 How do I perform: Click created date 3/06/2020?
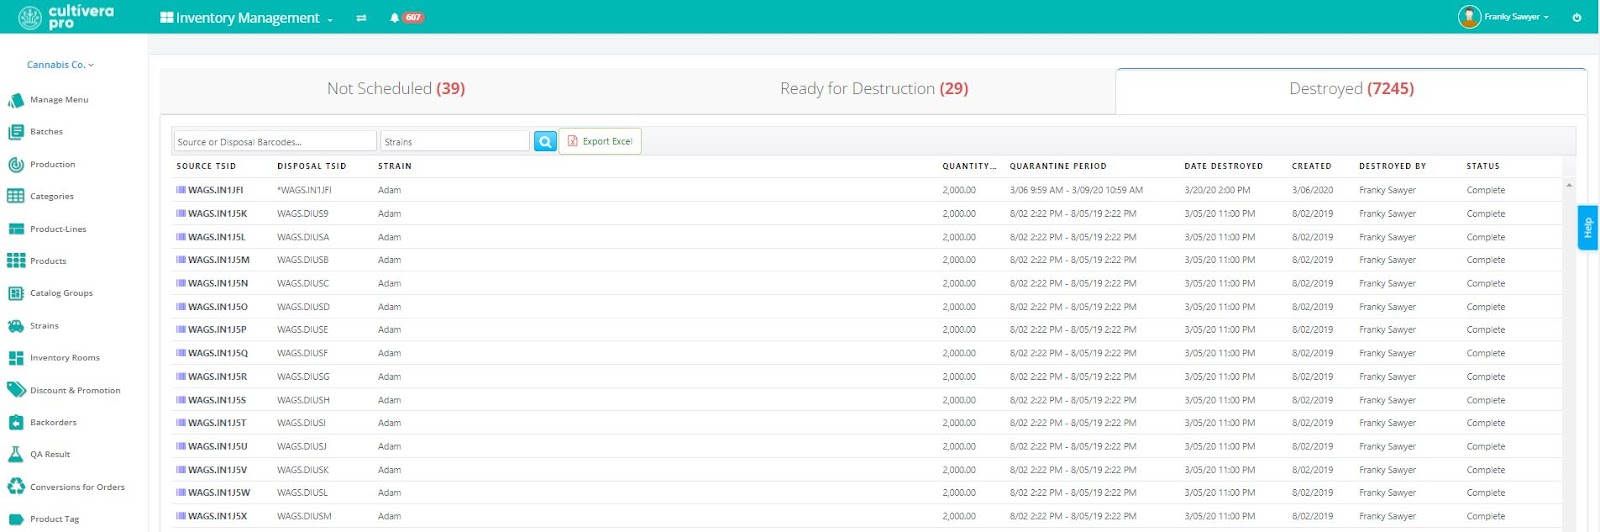coord(1312,190)
